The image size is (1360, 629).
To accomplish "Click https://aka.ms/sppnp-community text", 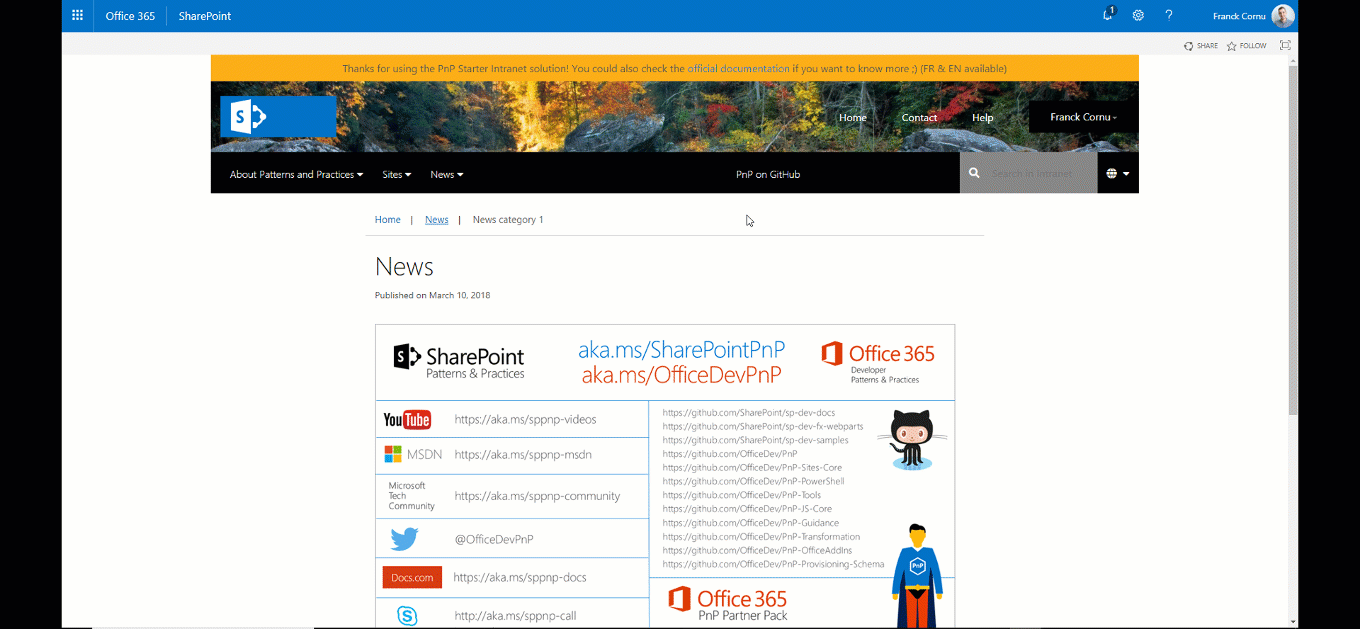I will (x=537, y=496).
